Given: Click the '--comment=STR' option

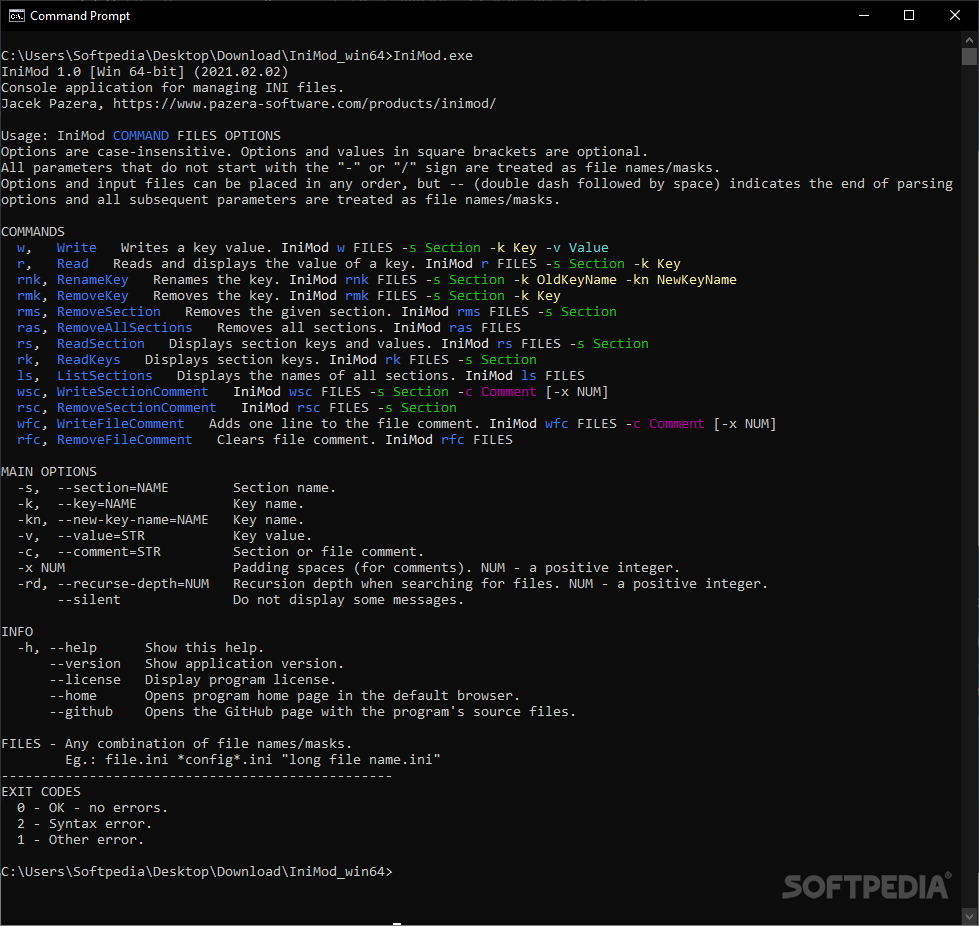Looking at the screenshot, I should click(109, 552).
